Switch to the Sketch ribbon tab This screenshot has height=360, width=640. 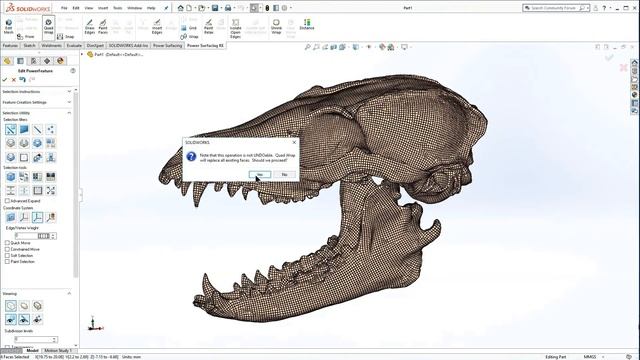click(29, 46)
